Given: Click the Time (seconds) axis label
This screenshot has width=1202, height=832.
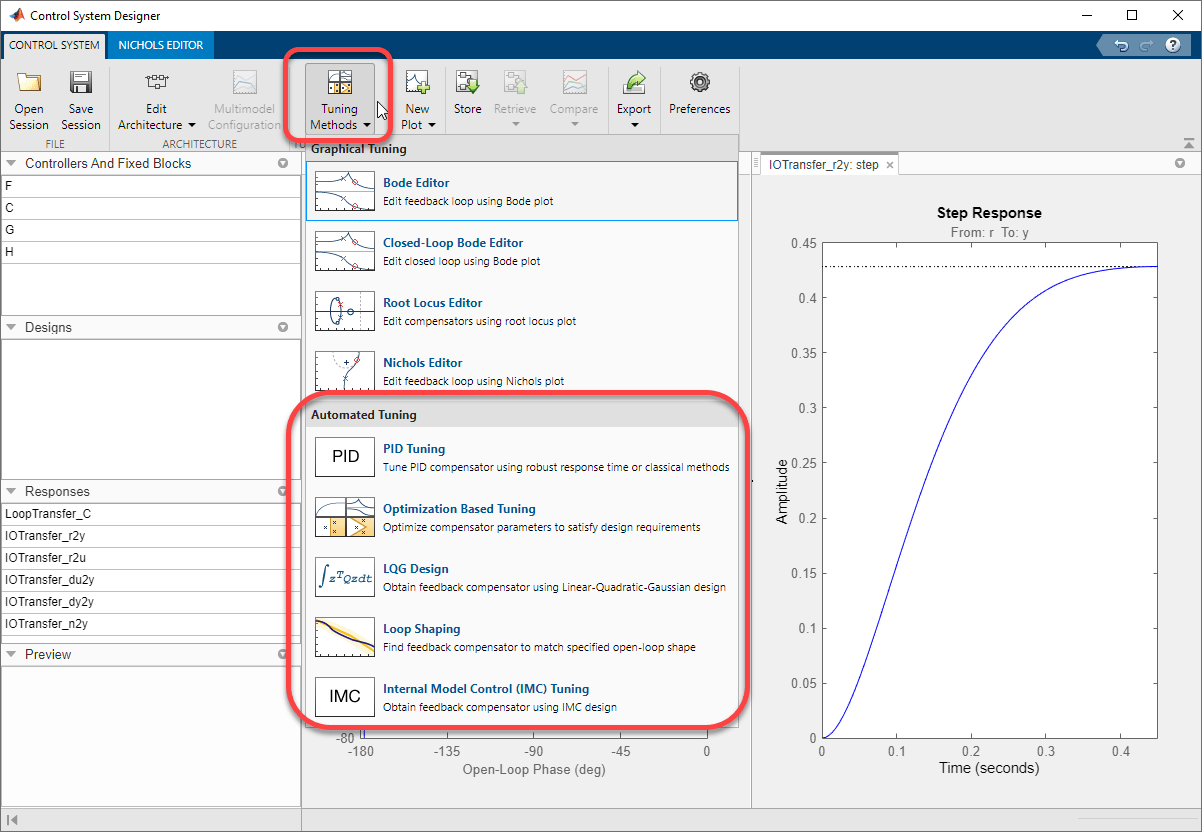Looking at the screenshot, I should tap(989, 768).
